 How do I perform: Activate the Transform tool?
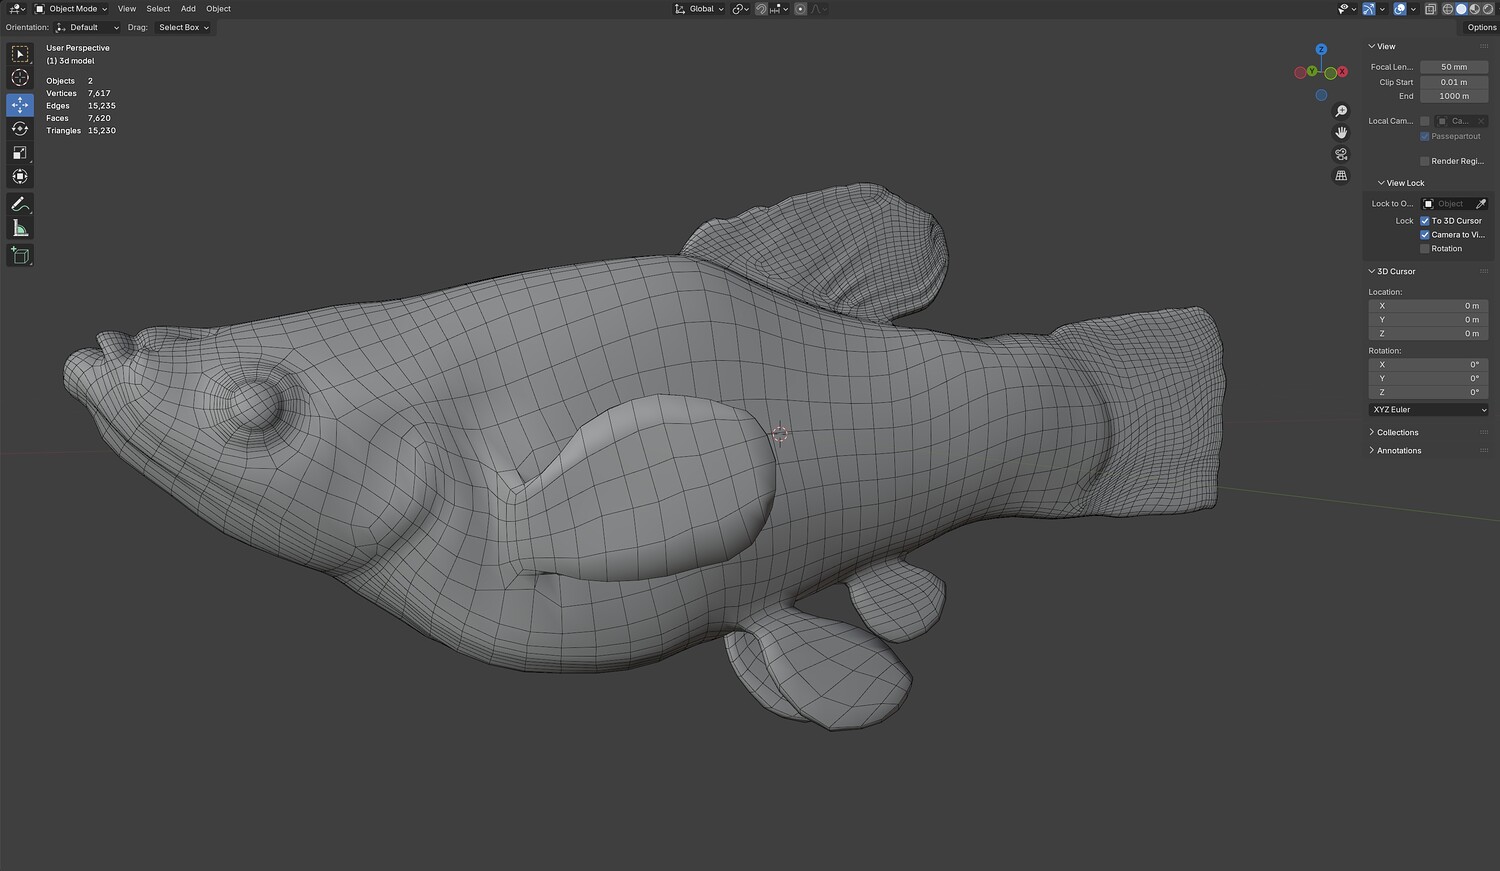click(20, 177)
